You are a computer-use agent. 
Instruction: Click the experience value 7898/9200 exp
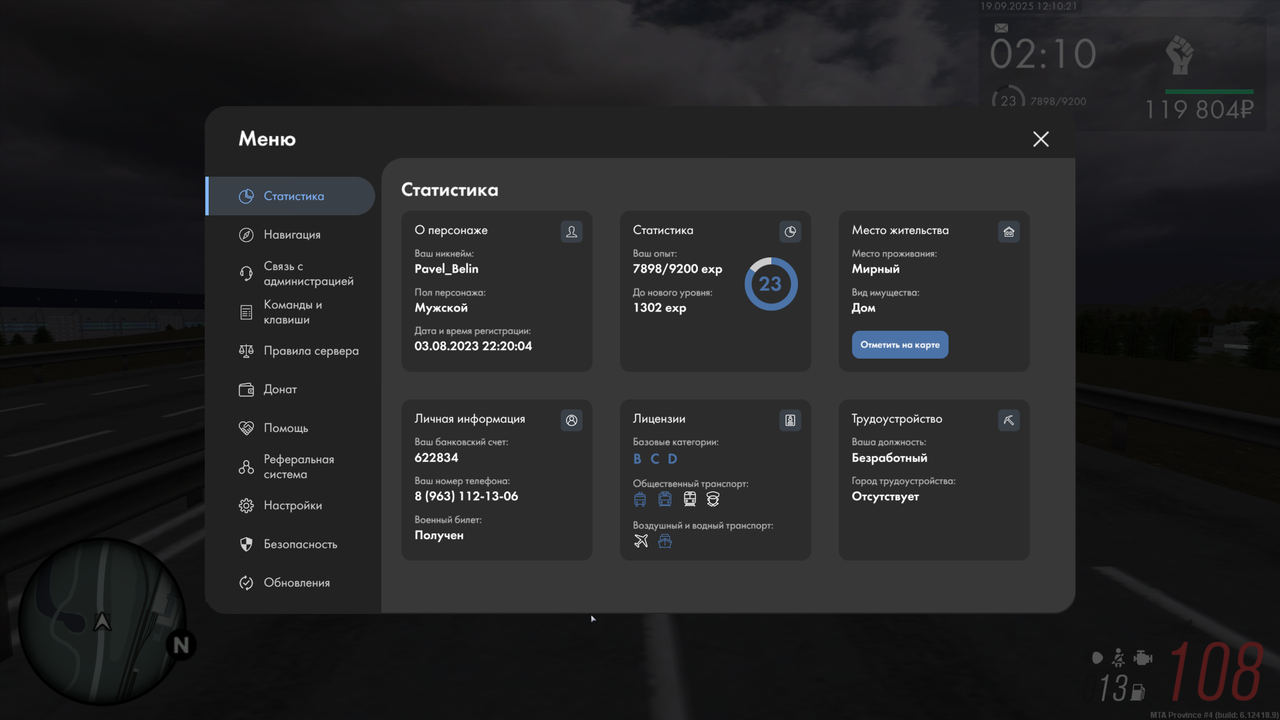coord(677,269)
